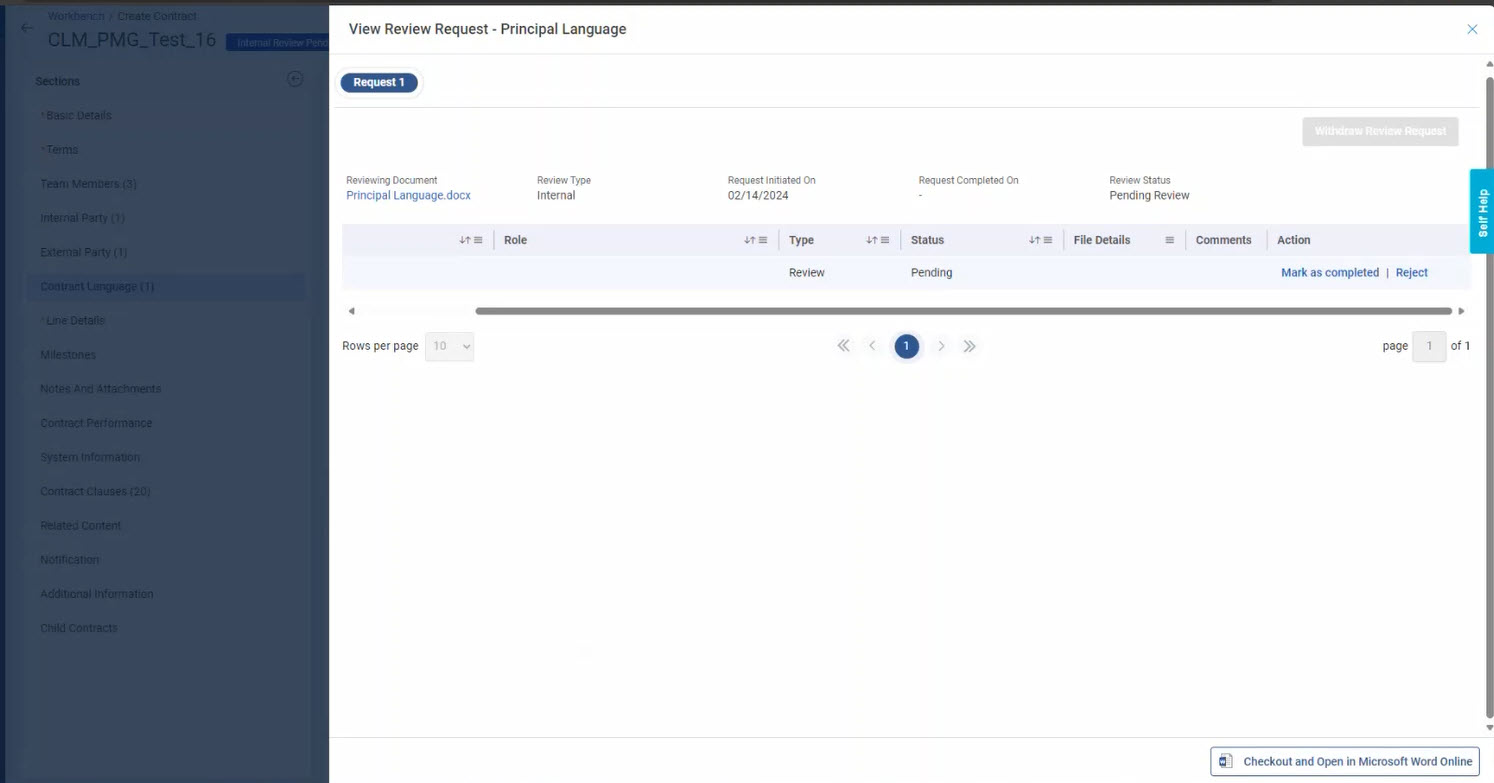
Task: Open the Status column filter menu
Action: [x=1048, y=240]
